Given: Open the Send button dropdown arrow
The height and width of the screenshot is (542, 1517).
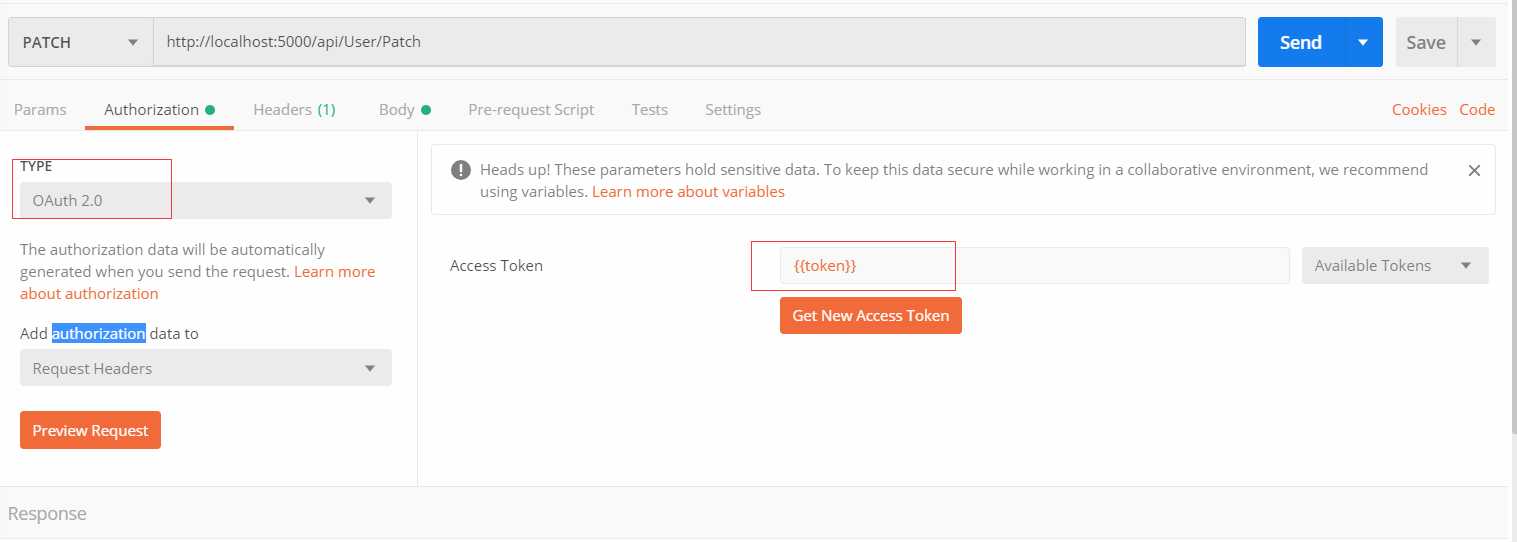Looking at the screenshot, I should click(1362, 42).
